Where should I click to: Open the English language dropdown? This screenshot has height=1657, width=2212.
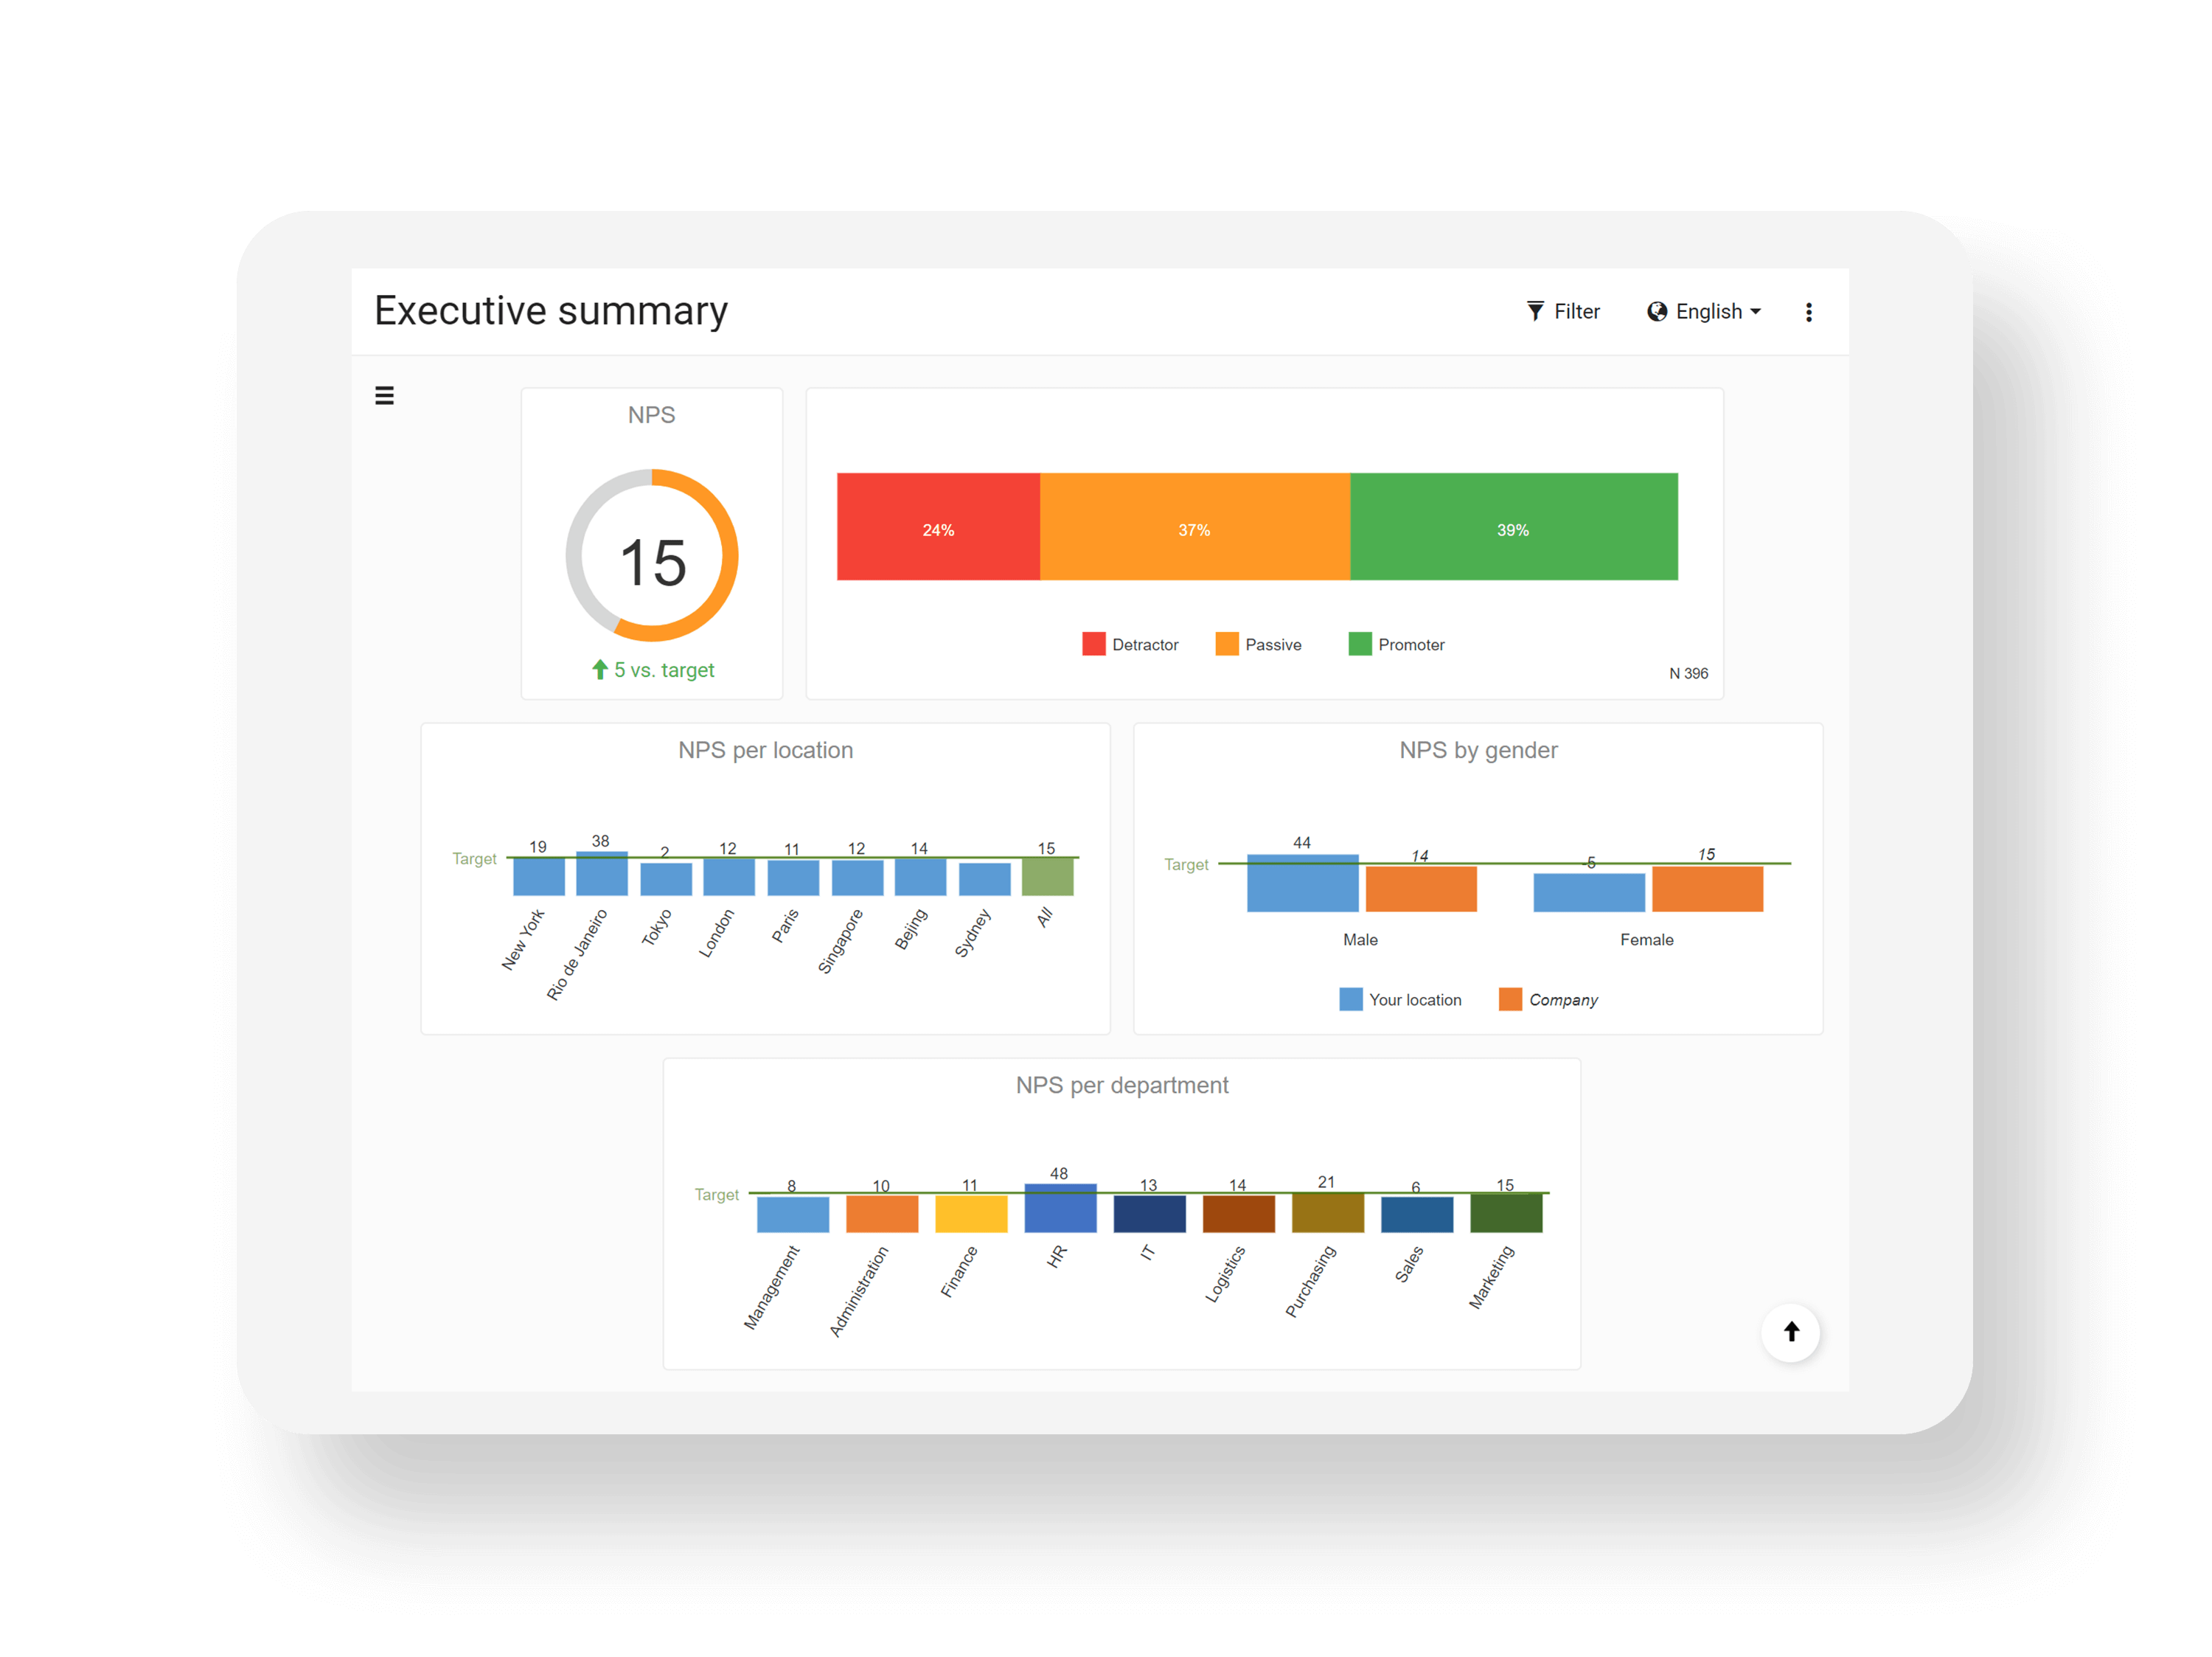[x=1705, y=311]
